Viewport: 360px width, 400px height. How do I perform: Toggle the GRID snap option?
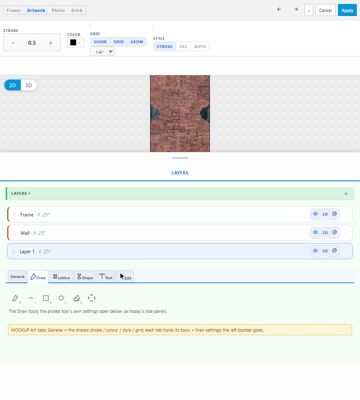[119, 42]
